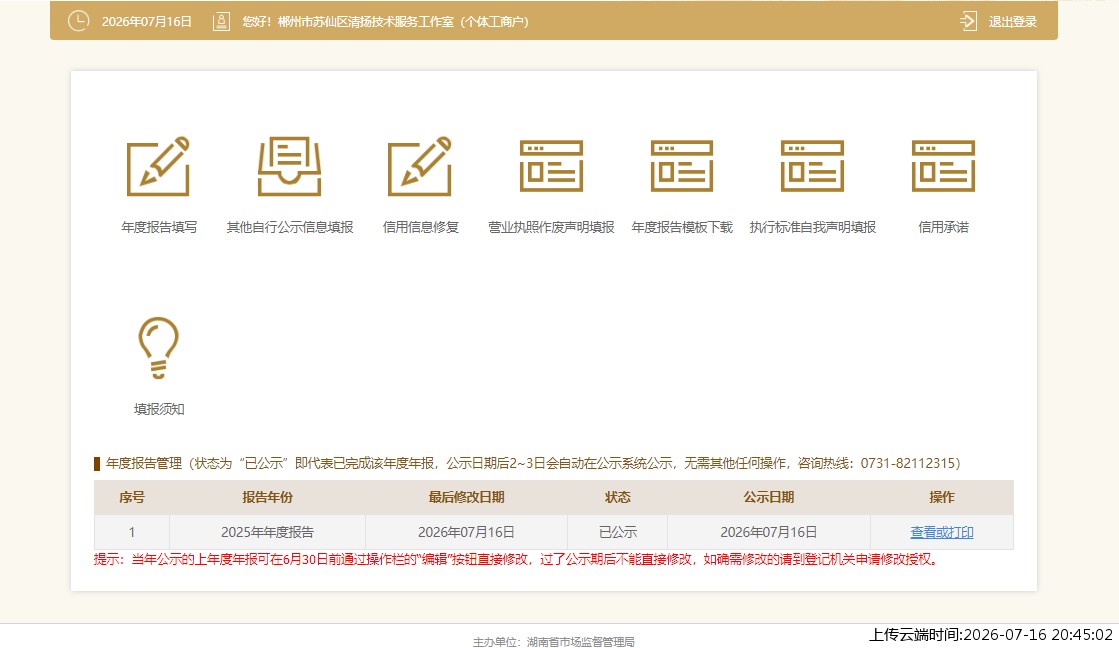Image resolution: width=1119 pixels, height=648 pixels.
Task: Click the clock icon beside the date
Action: point(79,21)
